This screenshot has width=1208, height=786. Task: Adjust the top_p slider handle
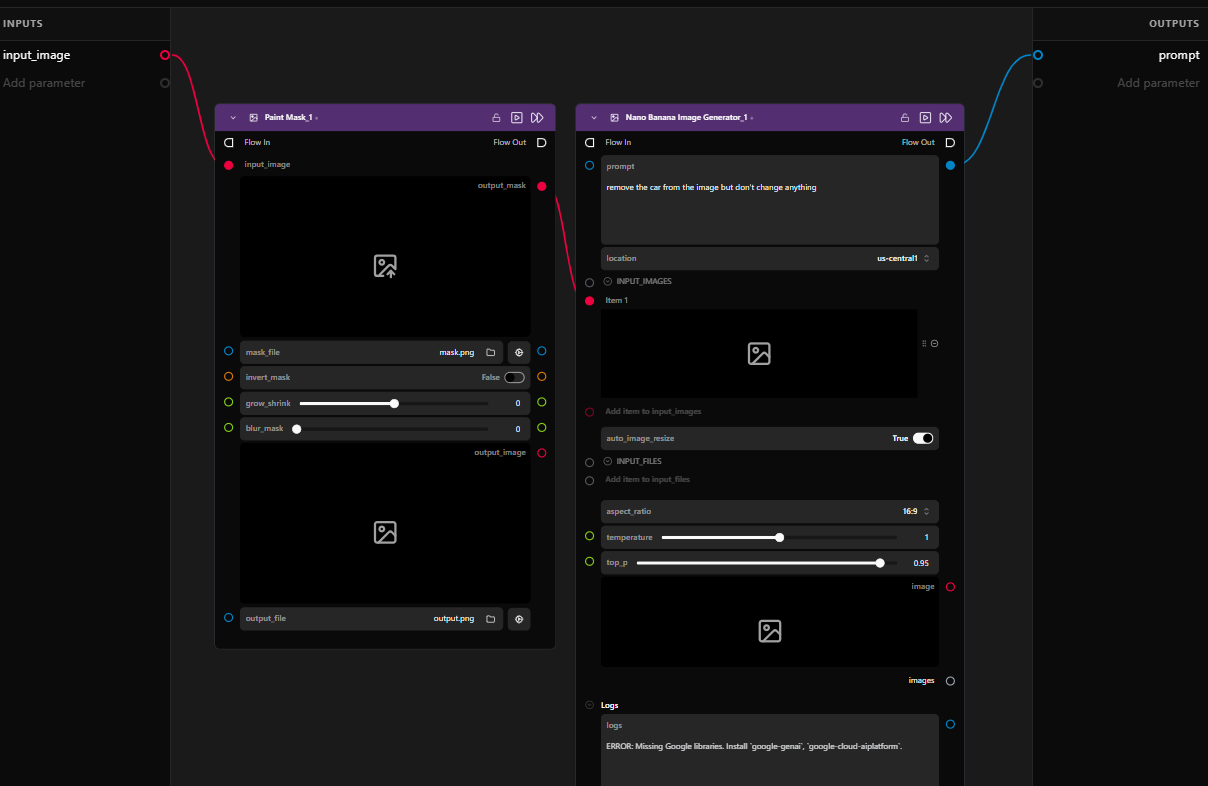[880, 563]
